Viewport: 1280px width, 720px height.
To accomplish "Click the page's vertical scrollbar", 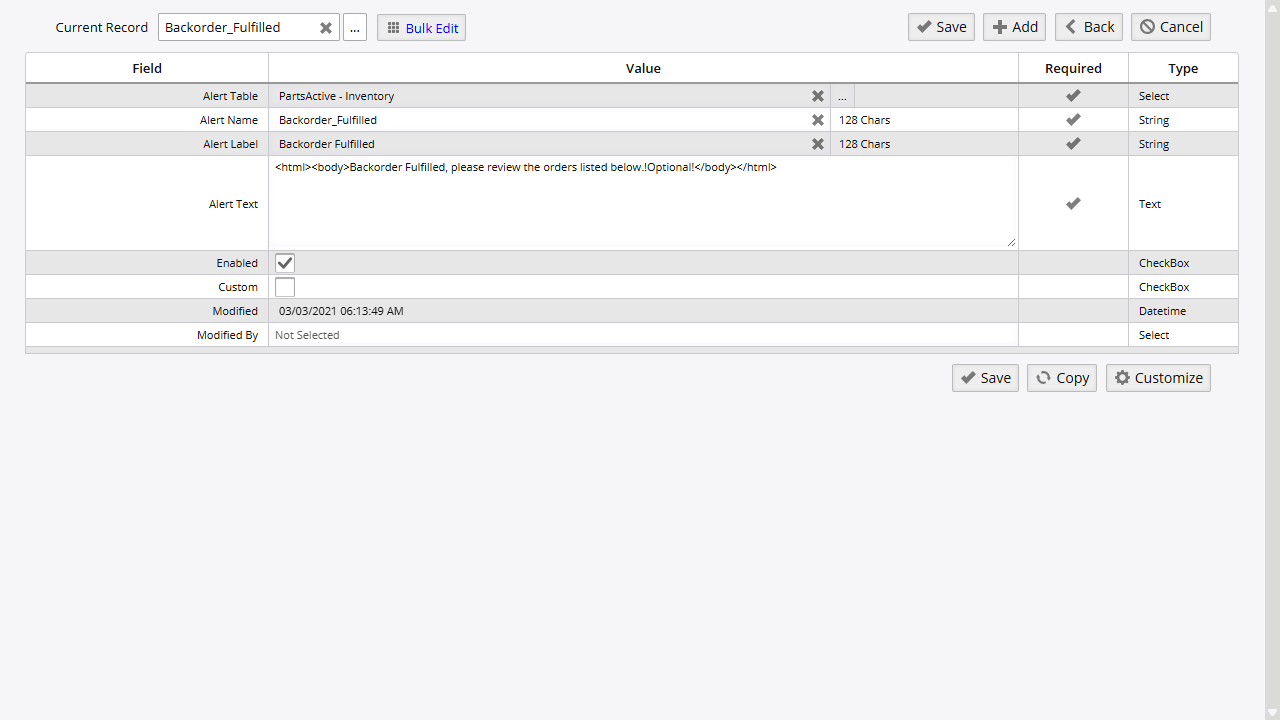I will [x=1272, y=360].
